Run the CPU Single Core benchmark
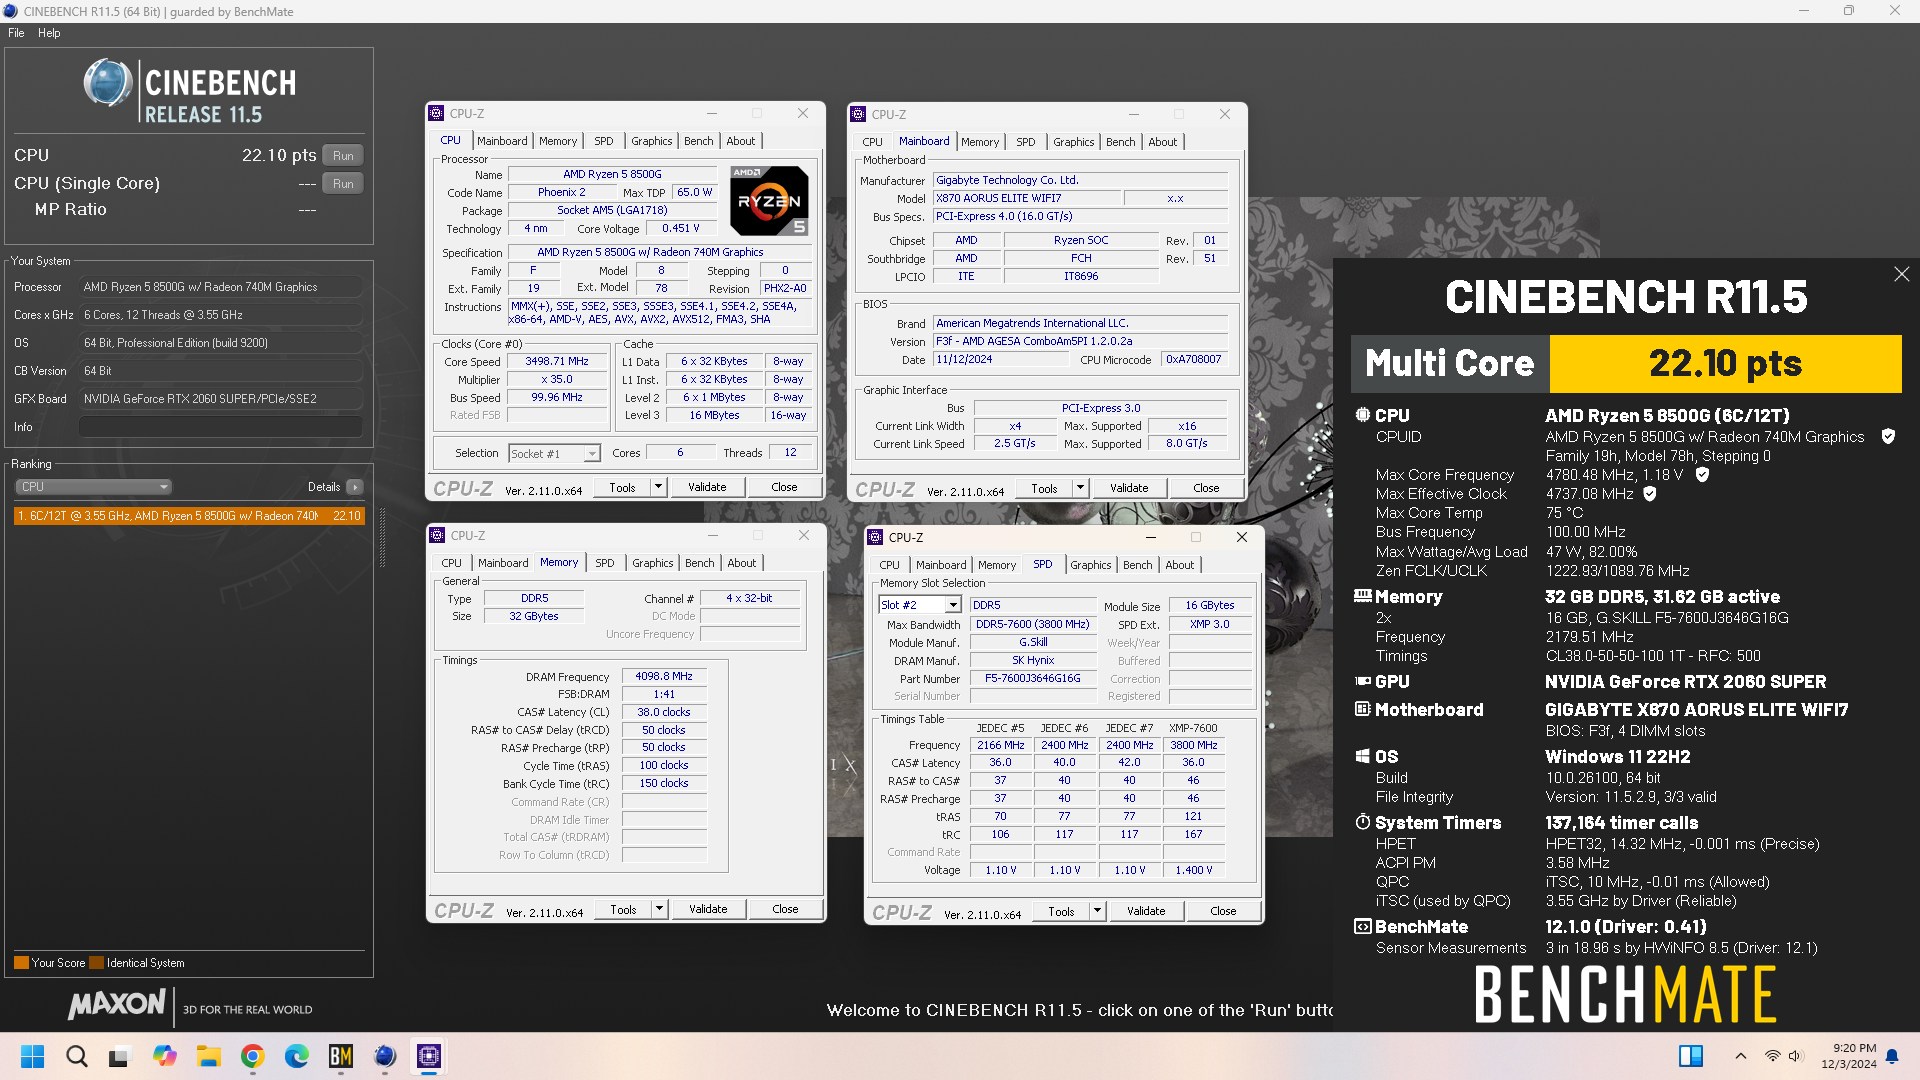 (x=343, y=183)
